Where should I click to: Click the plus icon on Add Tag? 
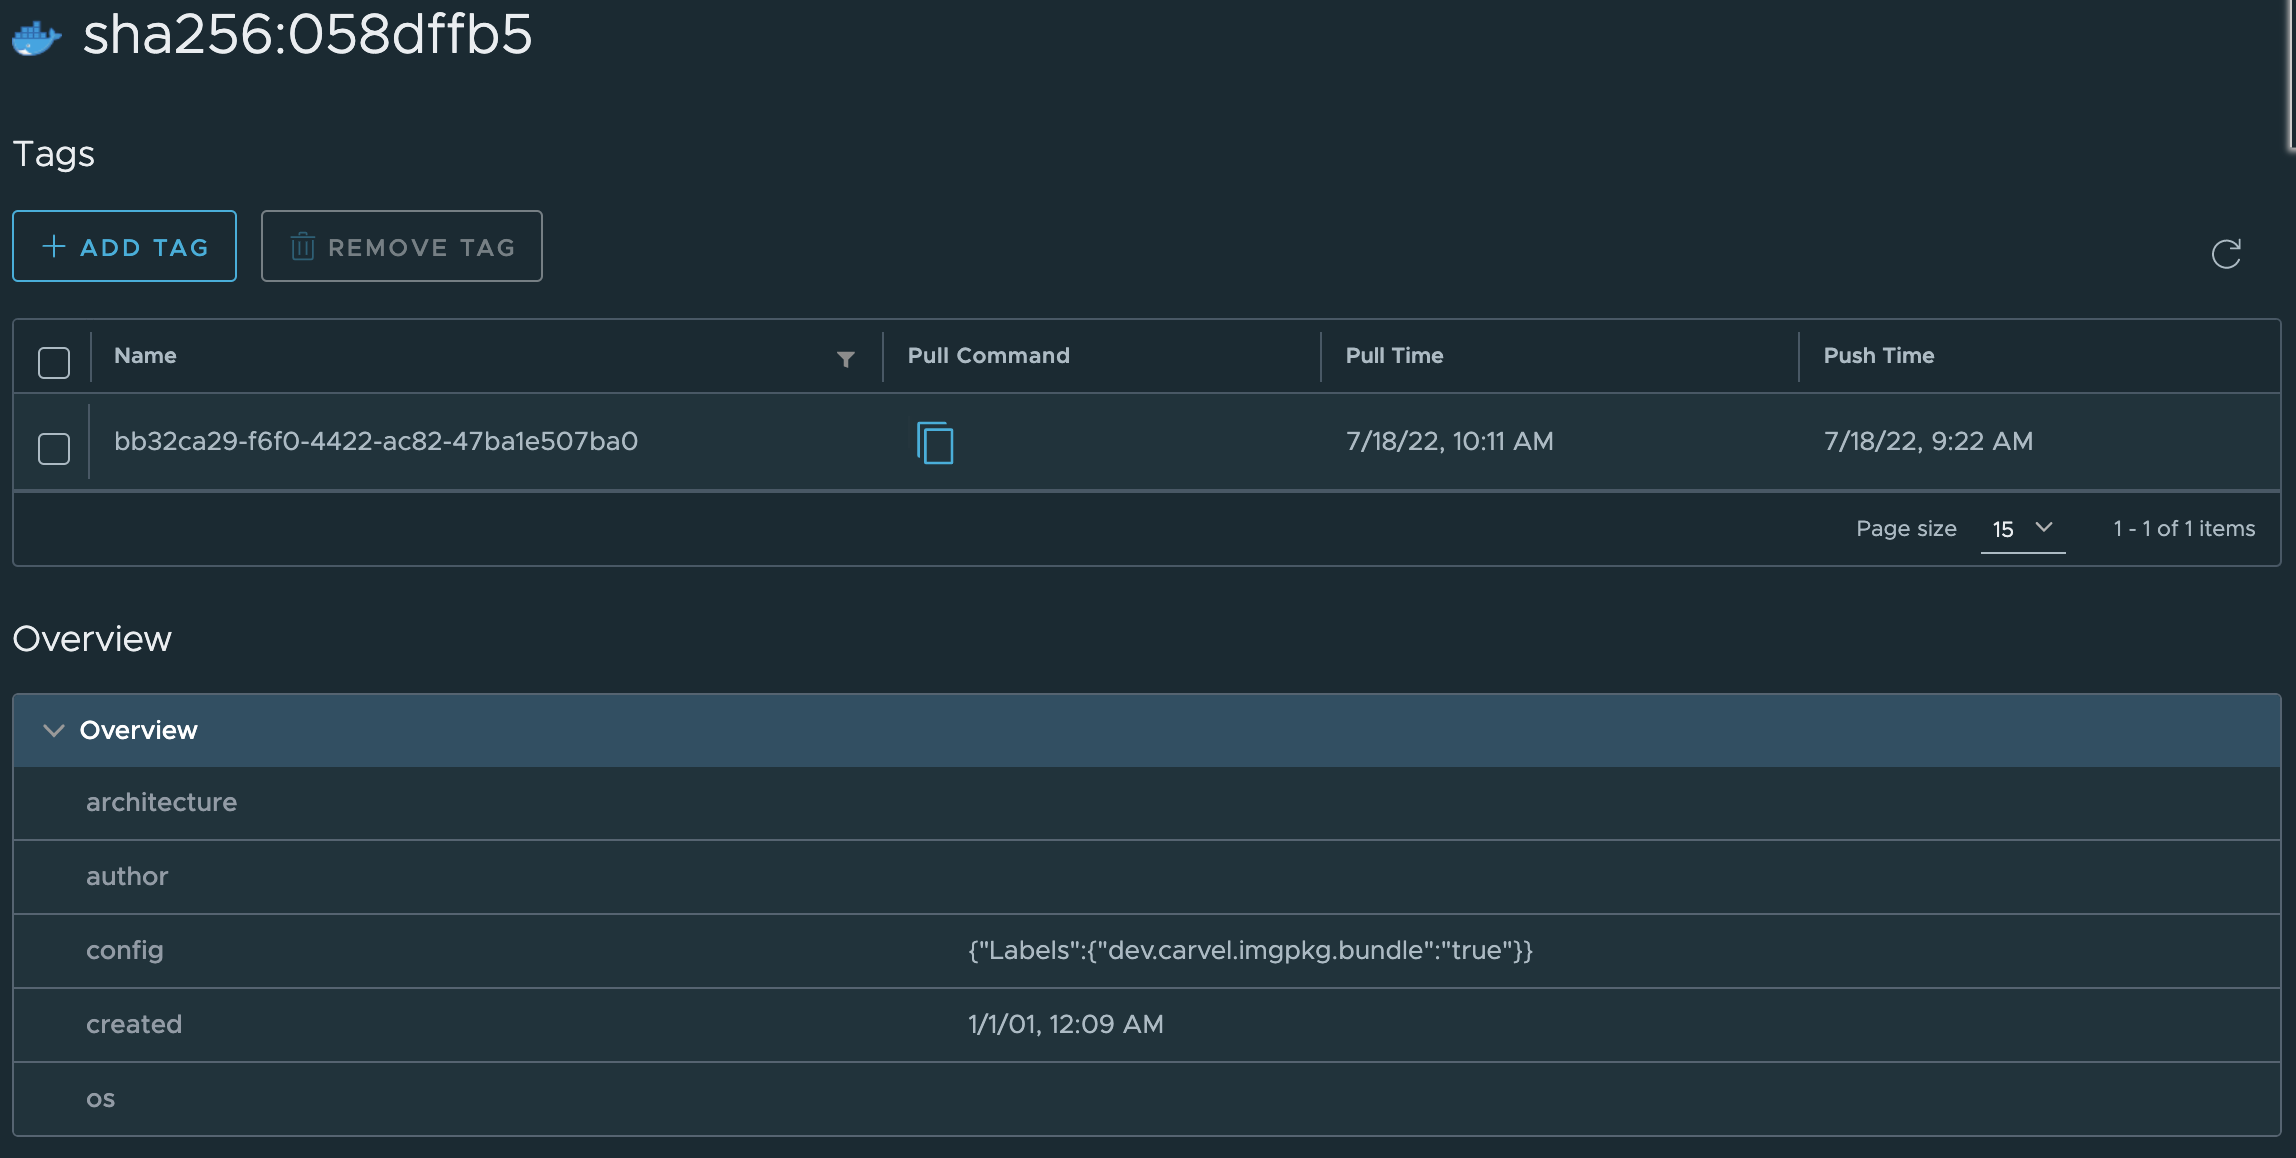click(x=53, y=245)
